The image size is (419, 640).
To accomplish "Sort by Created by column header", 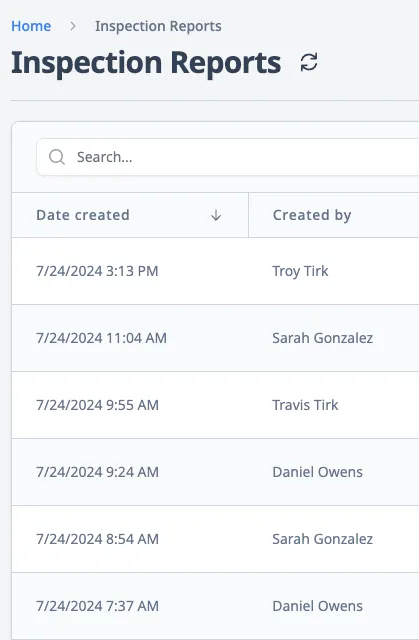I will (312, 215).
